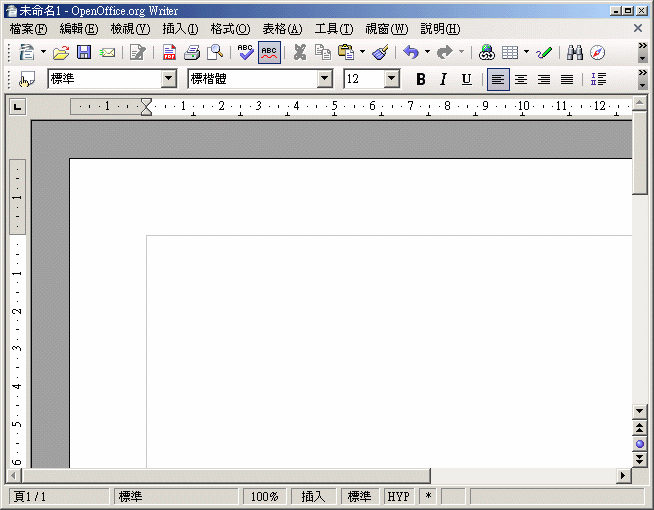Set Align Left paragraph alignment
654x510 pixels.
[x=498, y=79]
